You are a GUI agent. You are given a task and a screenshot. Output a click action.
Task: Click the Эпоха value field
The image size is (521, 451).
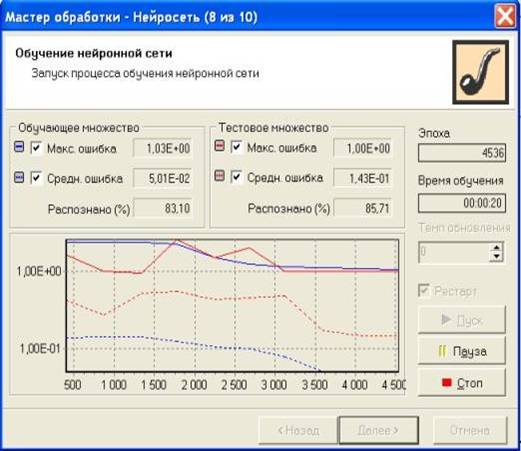pyautogui.click(x=462, y=153)
